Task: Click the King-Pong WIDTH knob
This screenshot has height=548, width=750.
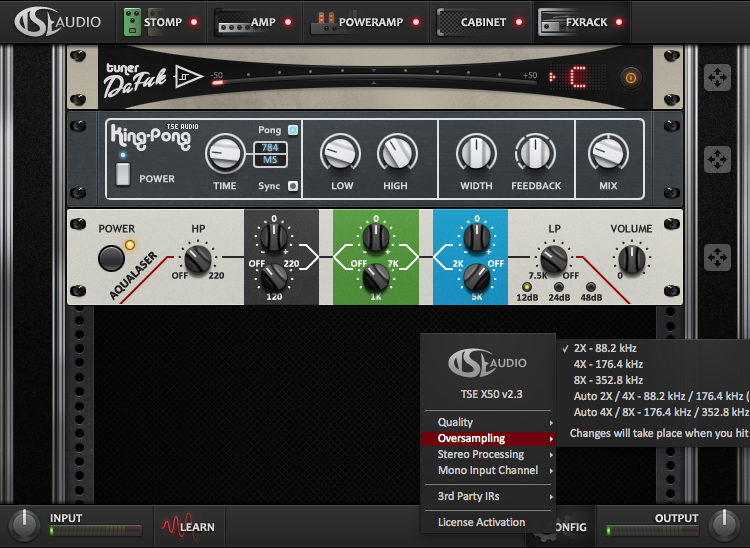Action: pyautogui.click(x=476, y=153)
